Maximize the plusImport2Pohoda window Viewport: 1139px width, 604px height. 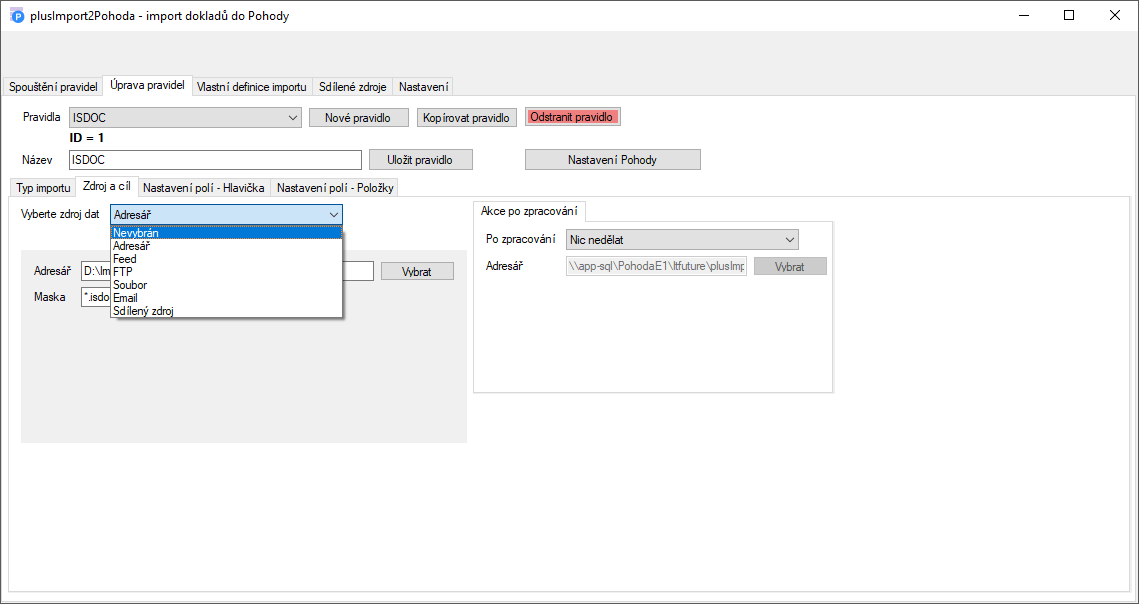pos(1069,15)
